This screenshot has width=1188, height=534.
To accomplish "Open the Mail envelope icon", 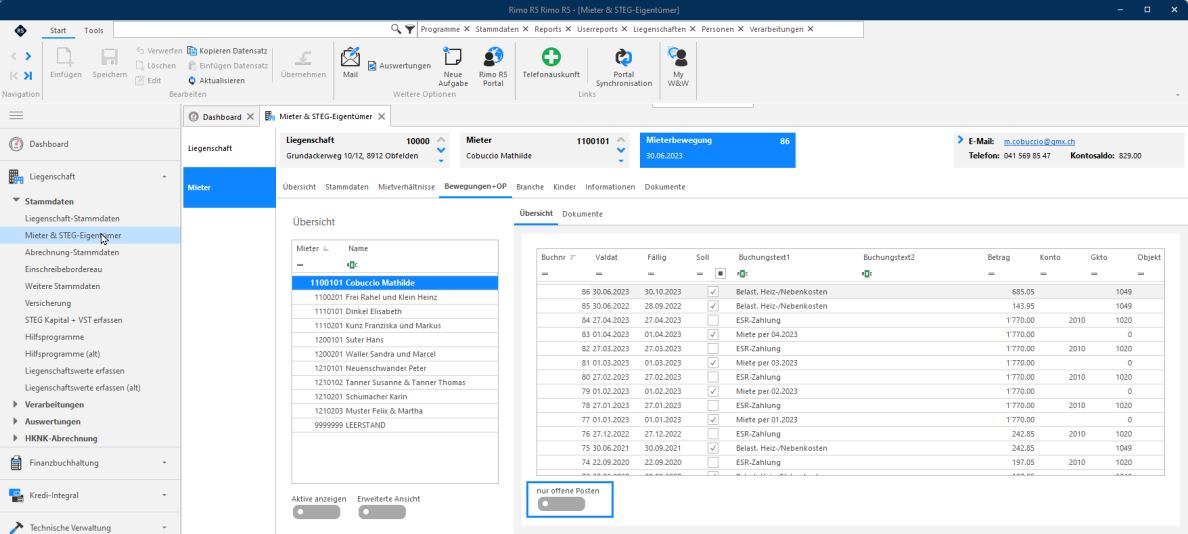I will pyautogui.click(x=350, y=57).
